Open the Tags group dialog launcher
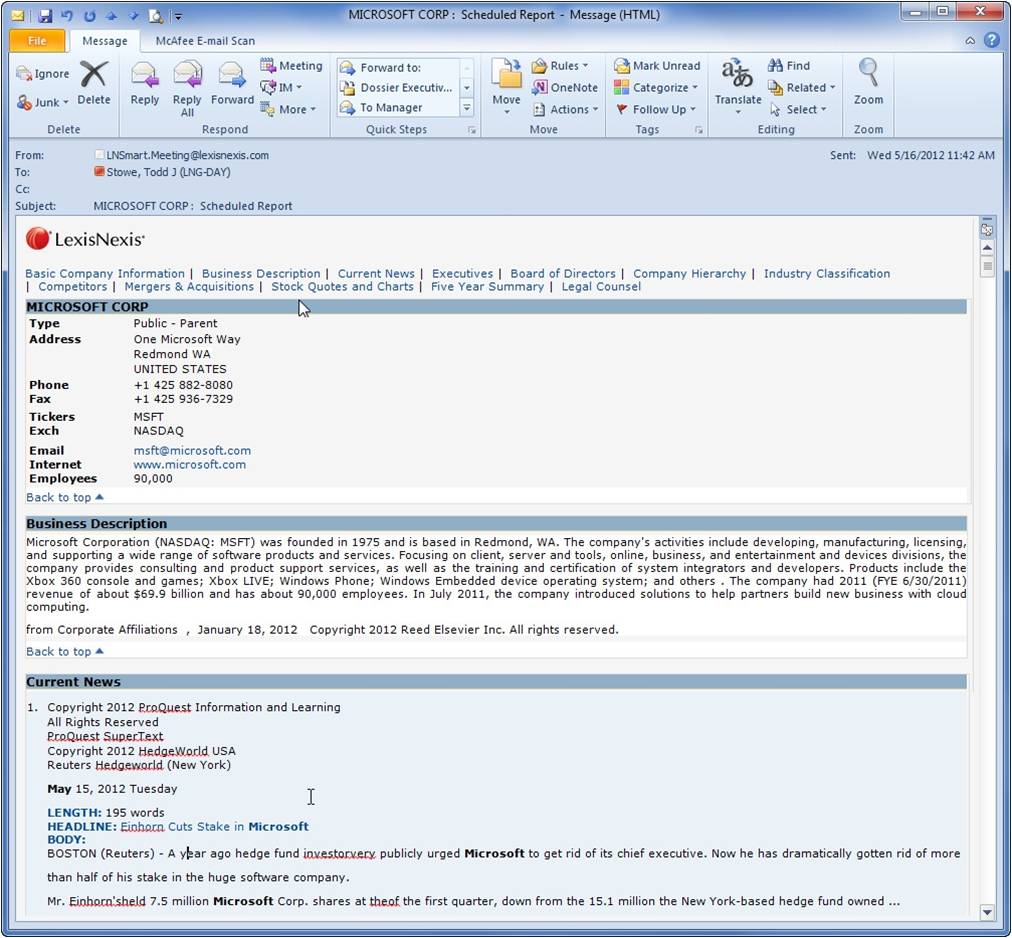The height and width of the screenshot is (938, 1012). tap(698, 130)
